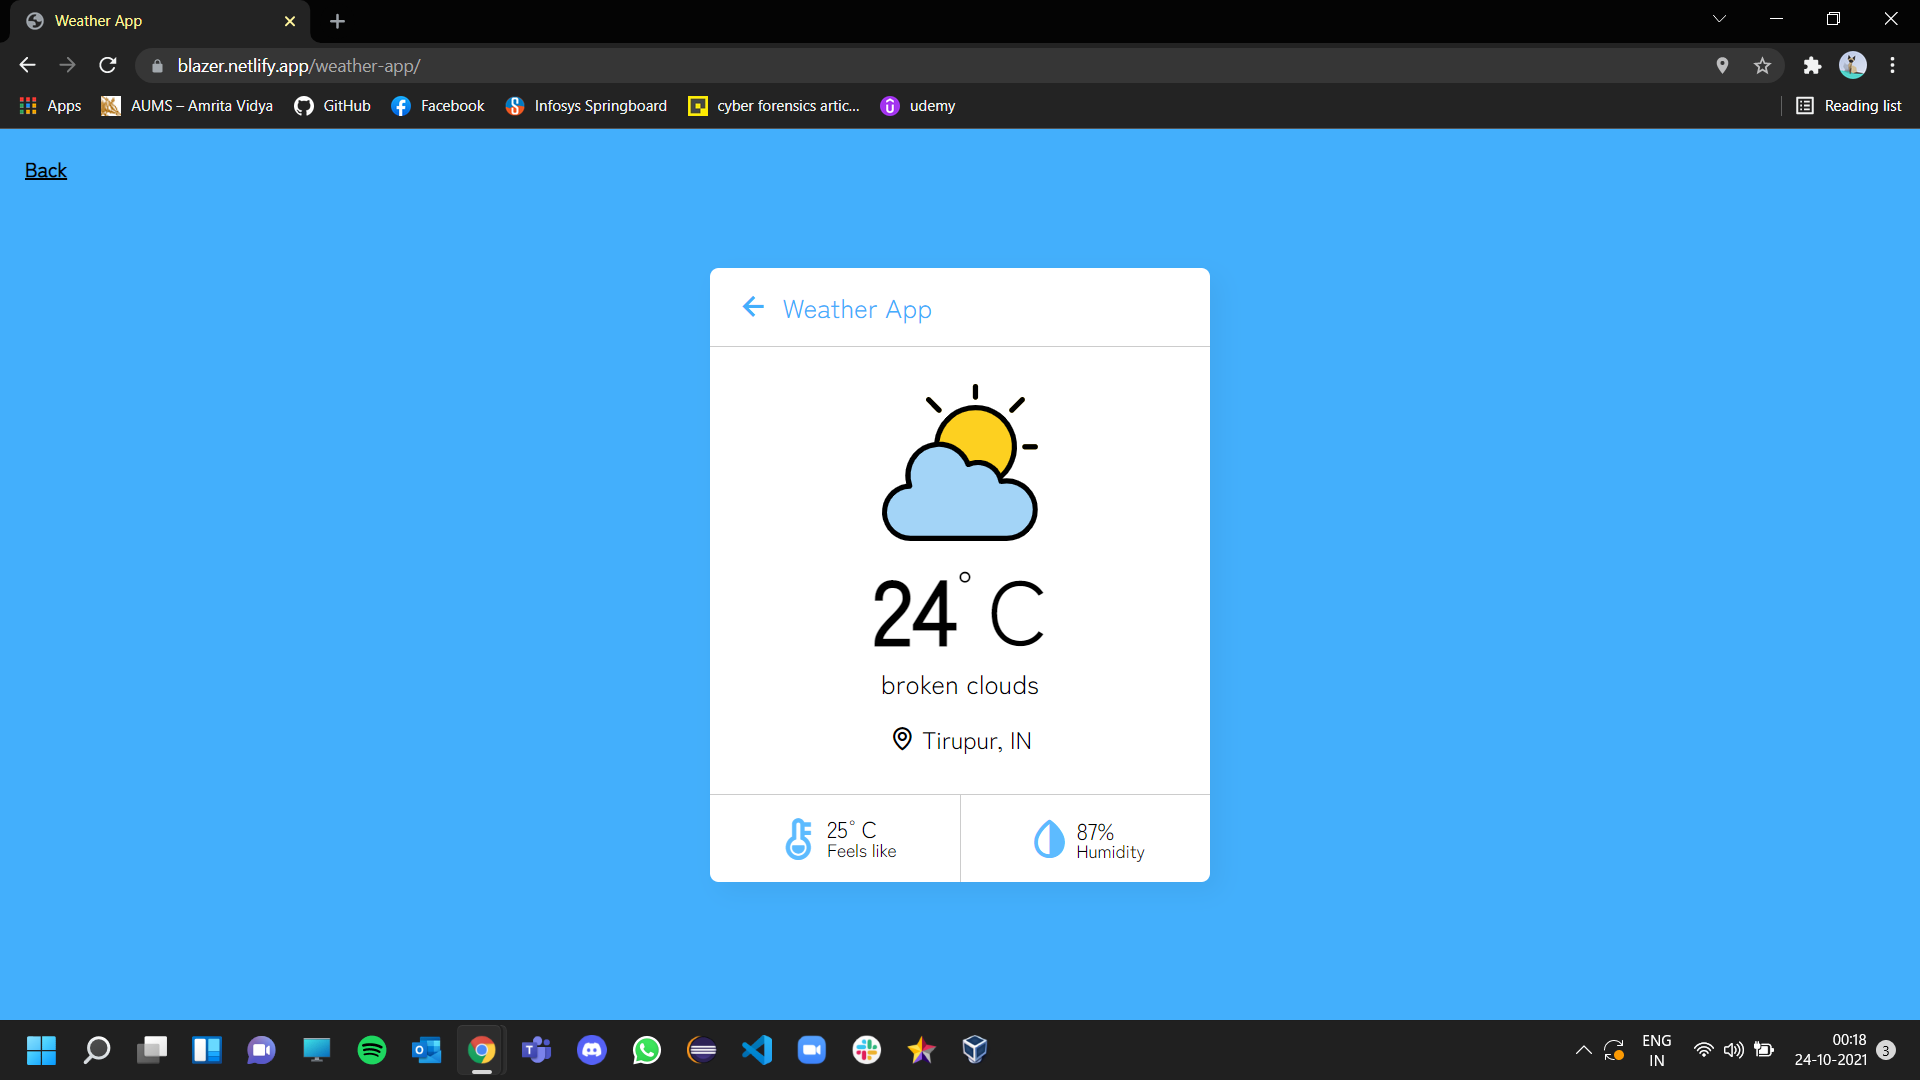Click the location pin beside Tirupur

click(x=902, y=739)
